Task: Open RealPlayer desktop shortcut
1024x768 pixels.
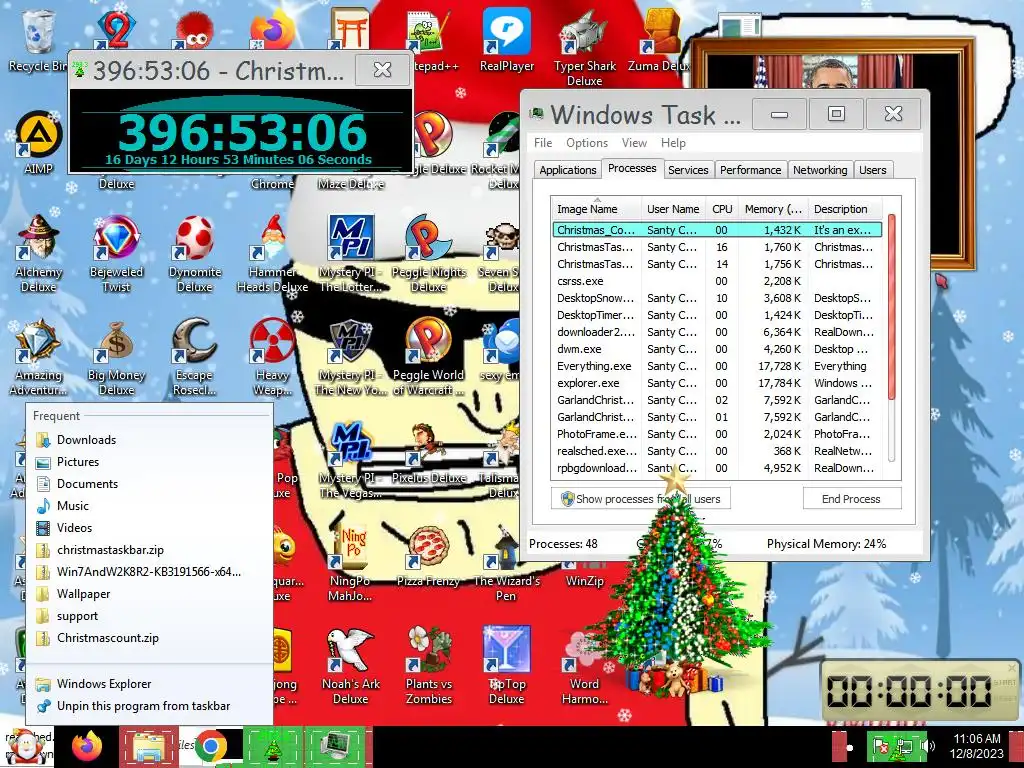Action: tap(507, 40)
